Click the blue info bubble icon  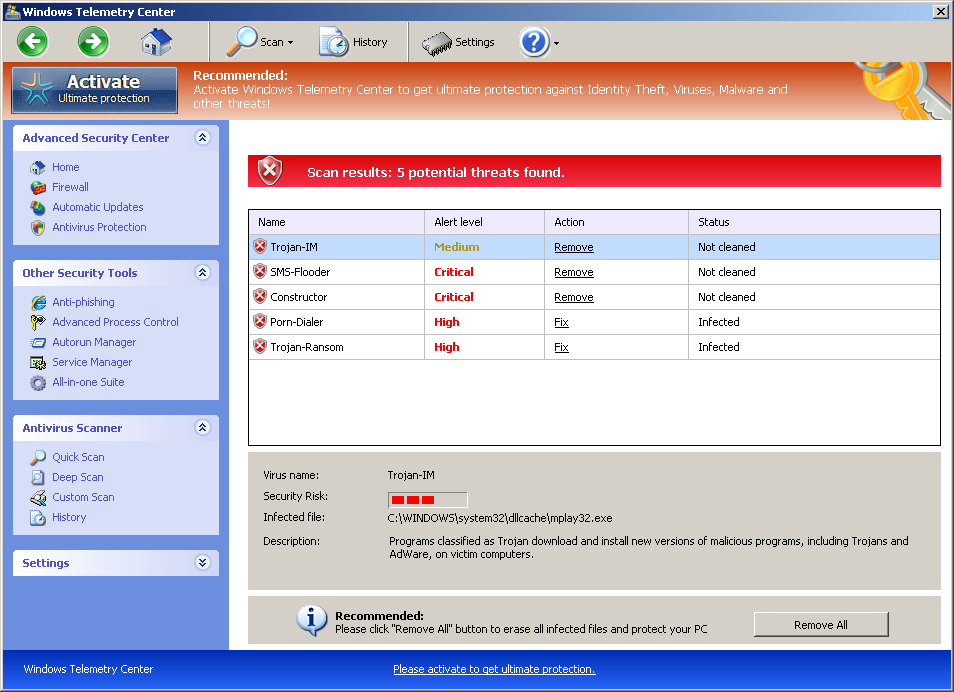pyautogui.click(x=311, y=620)
